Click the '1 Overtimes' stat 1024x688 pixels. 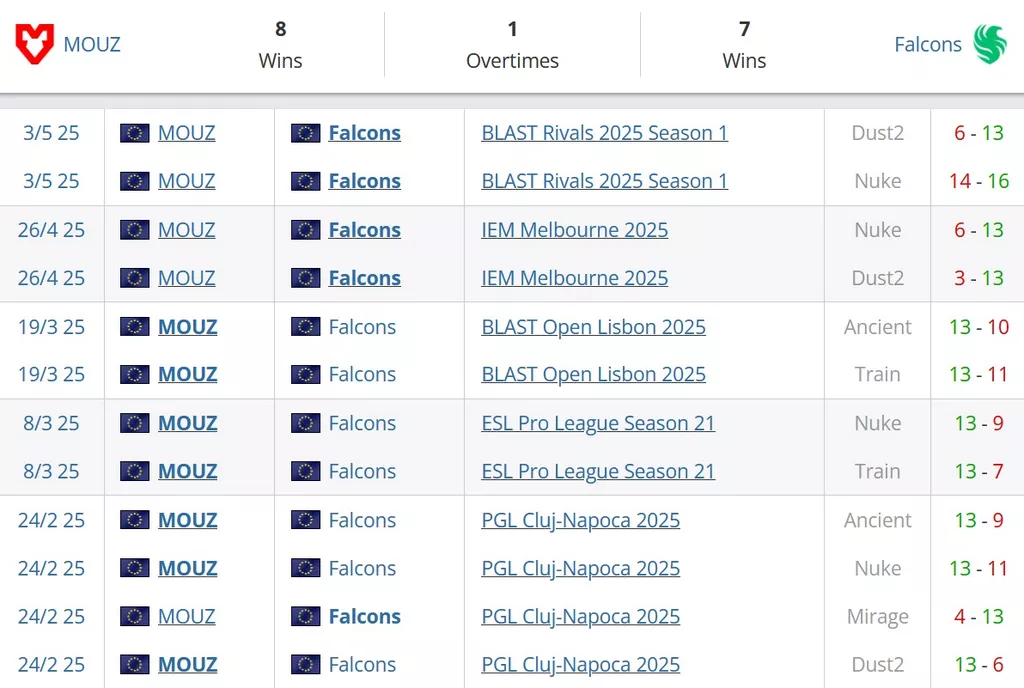513,44
